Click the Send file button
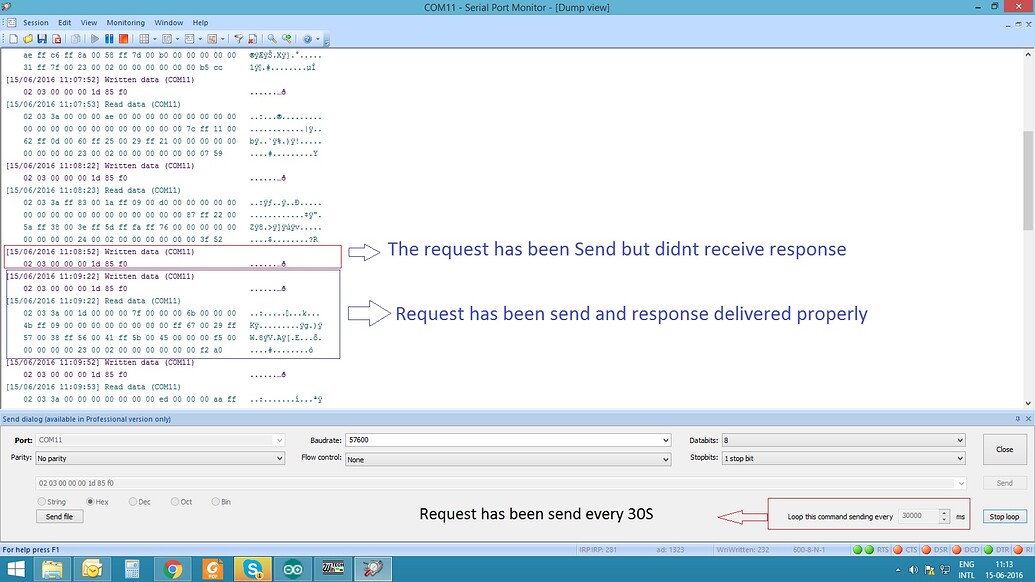The image size is (1035, 582). [x=61, y=517]
